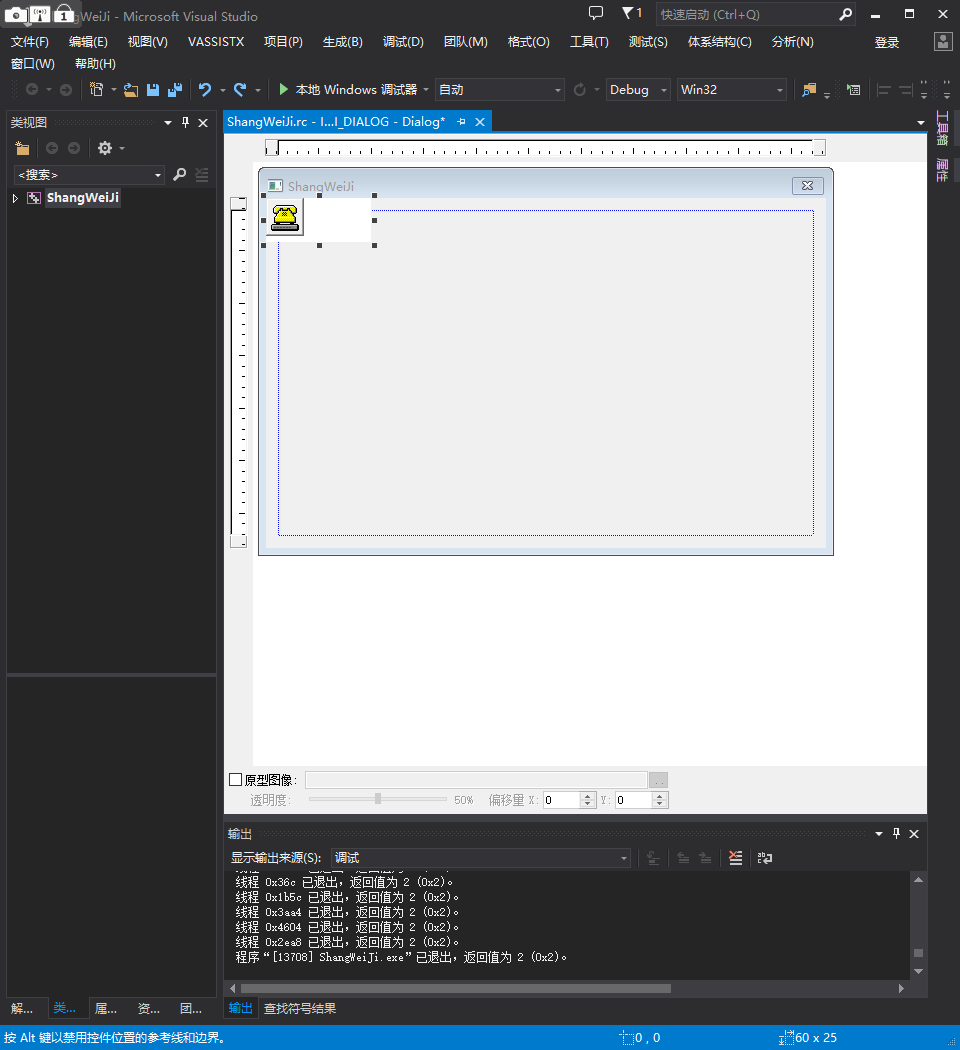This screenshot has width=960, height=1050.
Task: Click the Find in Files toolbar icon
Action: [809, 90]
